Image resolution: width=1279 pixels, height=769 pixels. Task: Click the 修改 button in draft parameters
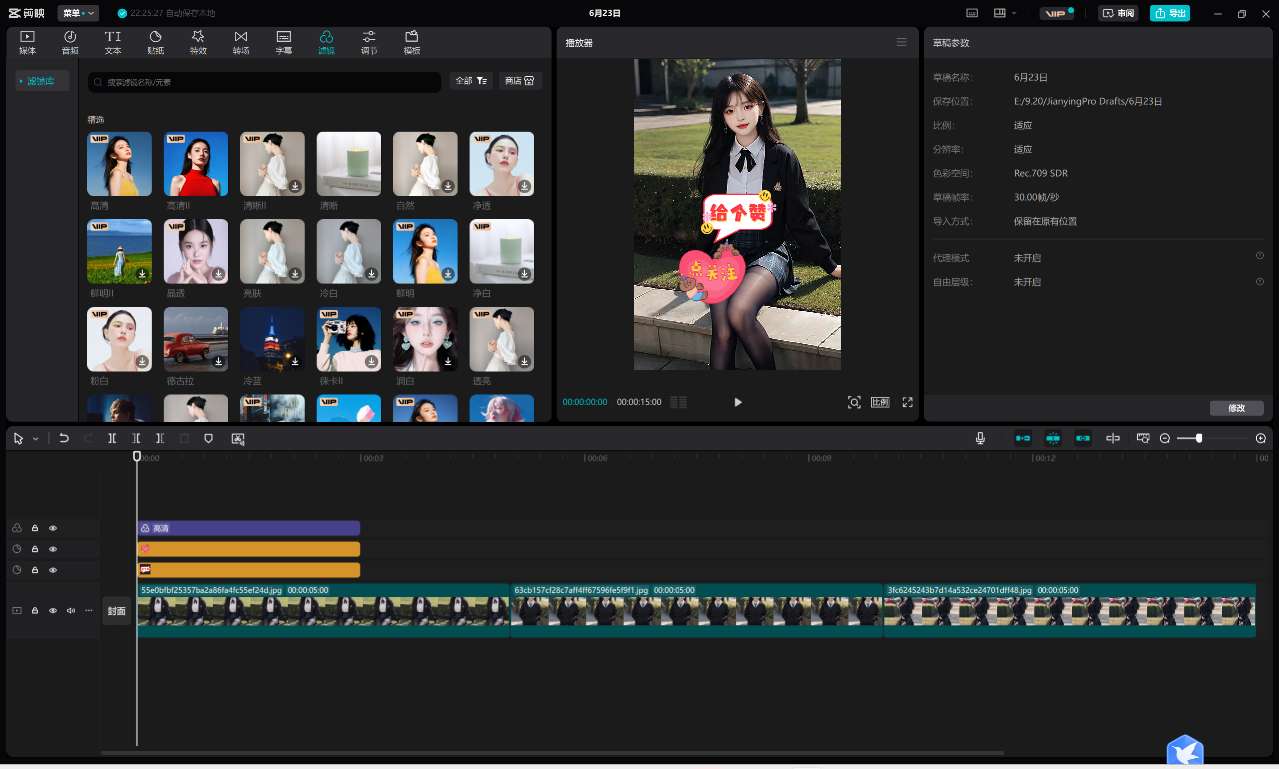coord(1236,408)
